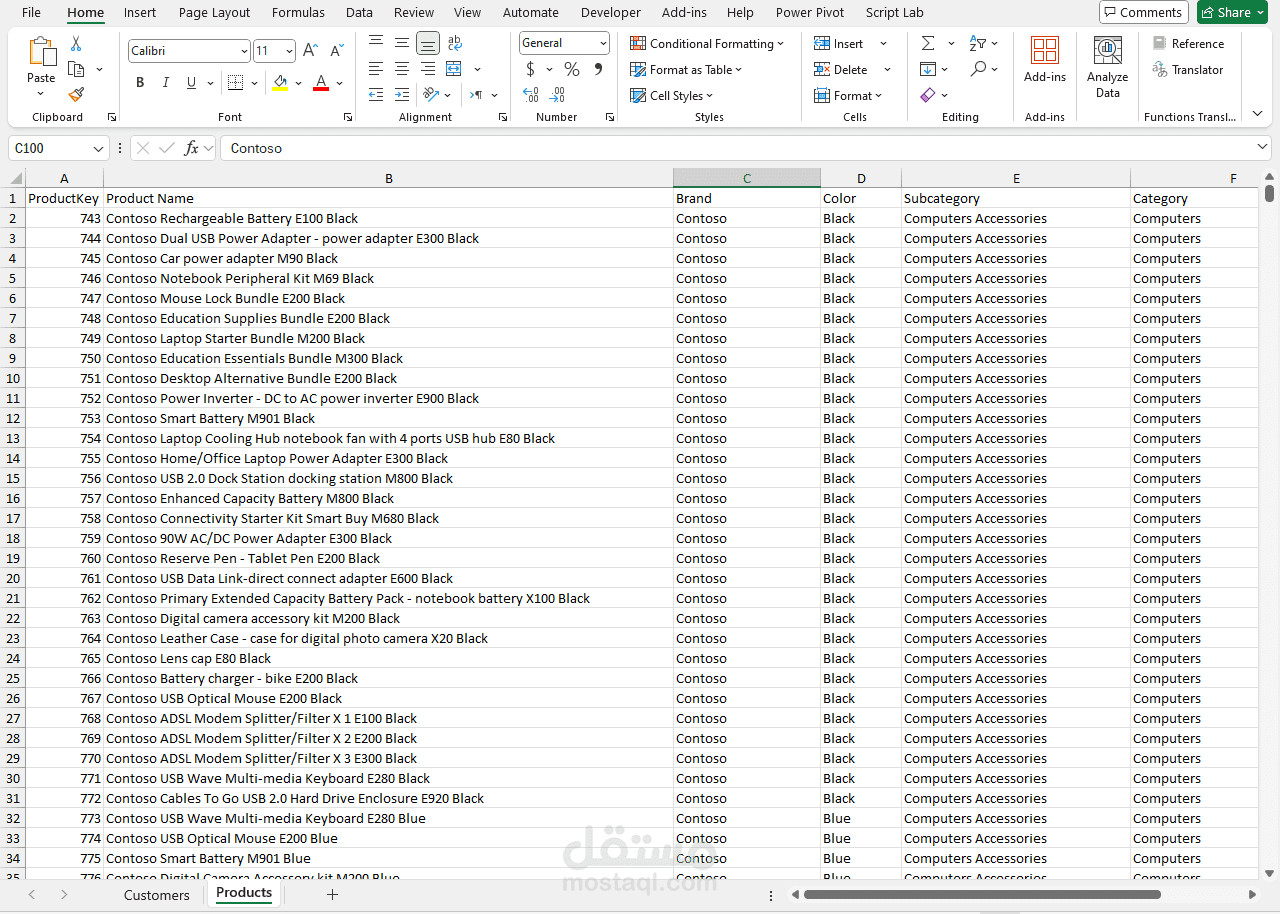Click the Insert Function fx icon
This screenshot has width=1280, height=914.
click(x=191, y=148)
